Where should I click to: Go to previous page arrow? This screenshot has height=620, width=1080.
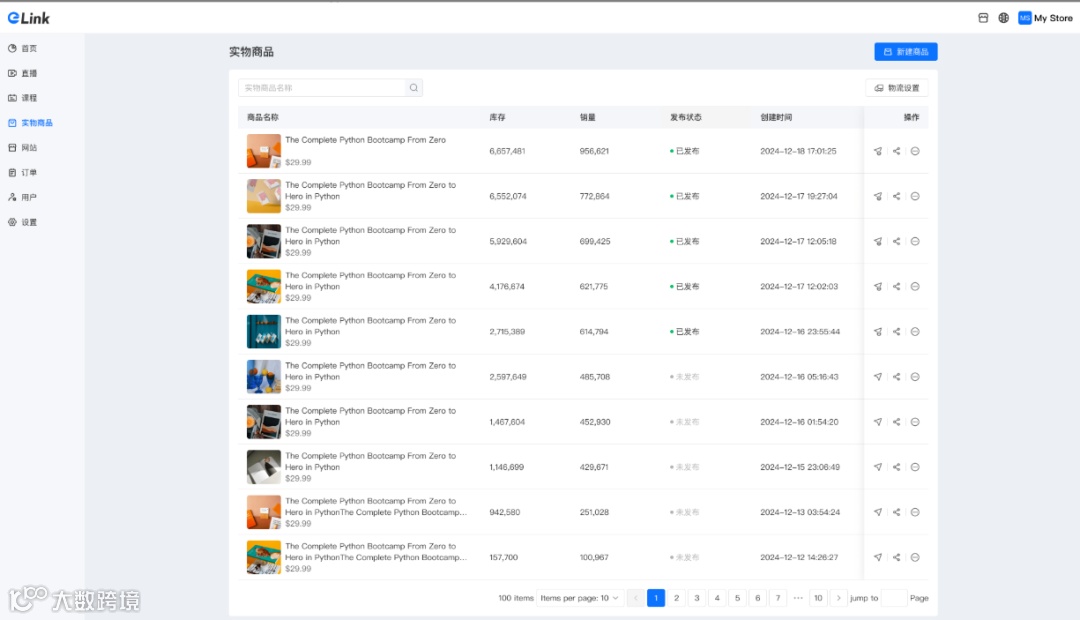[636, 598]
